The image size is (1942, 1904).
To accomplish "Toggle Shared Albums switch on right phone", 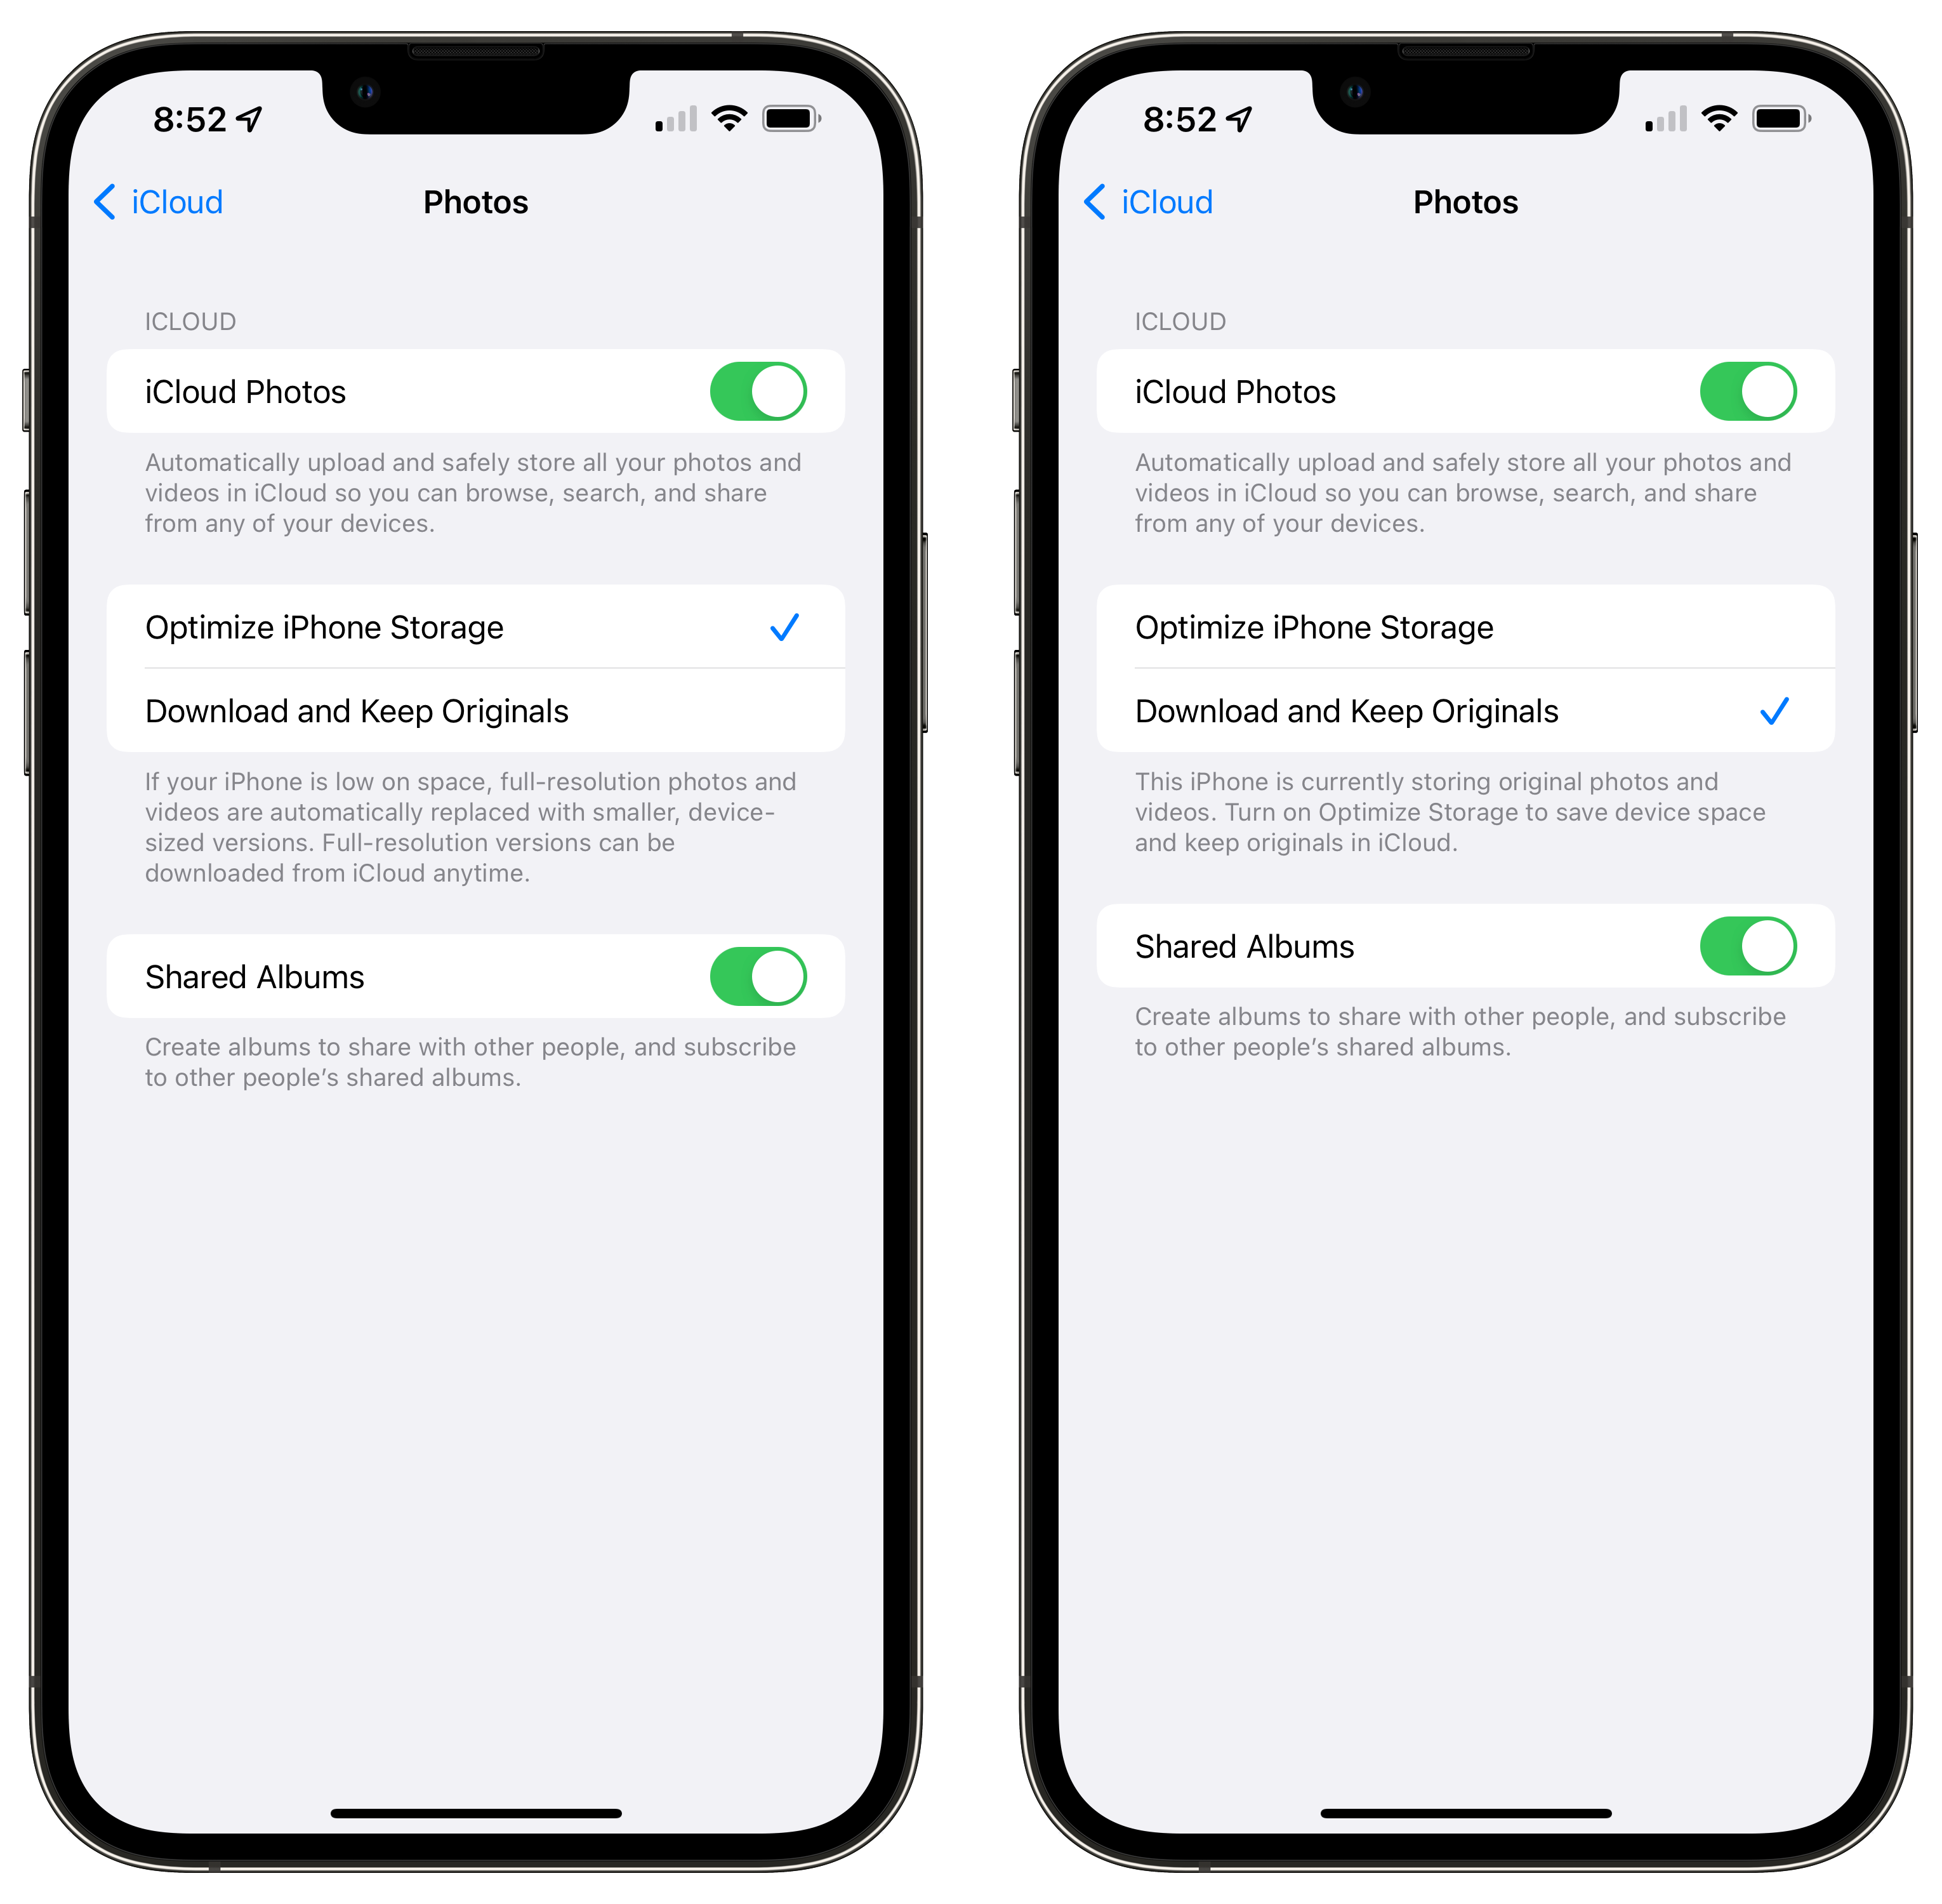I will tap(1748, 947).
